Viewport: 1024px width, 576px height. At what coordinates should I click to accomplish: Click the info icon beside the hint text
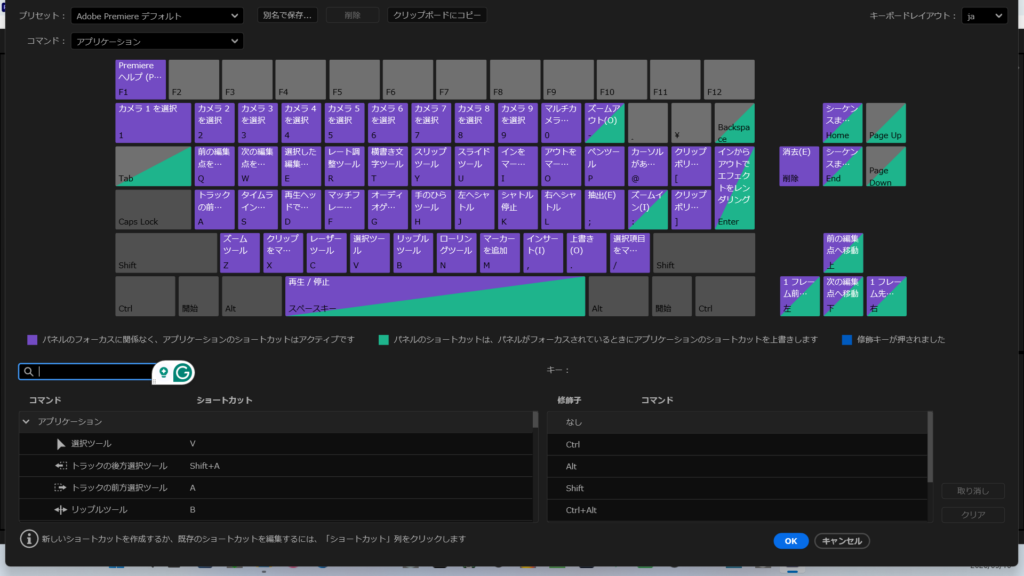29,539
